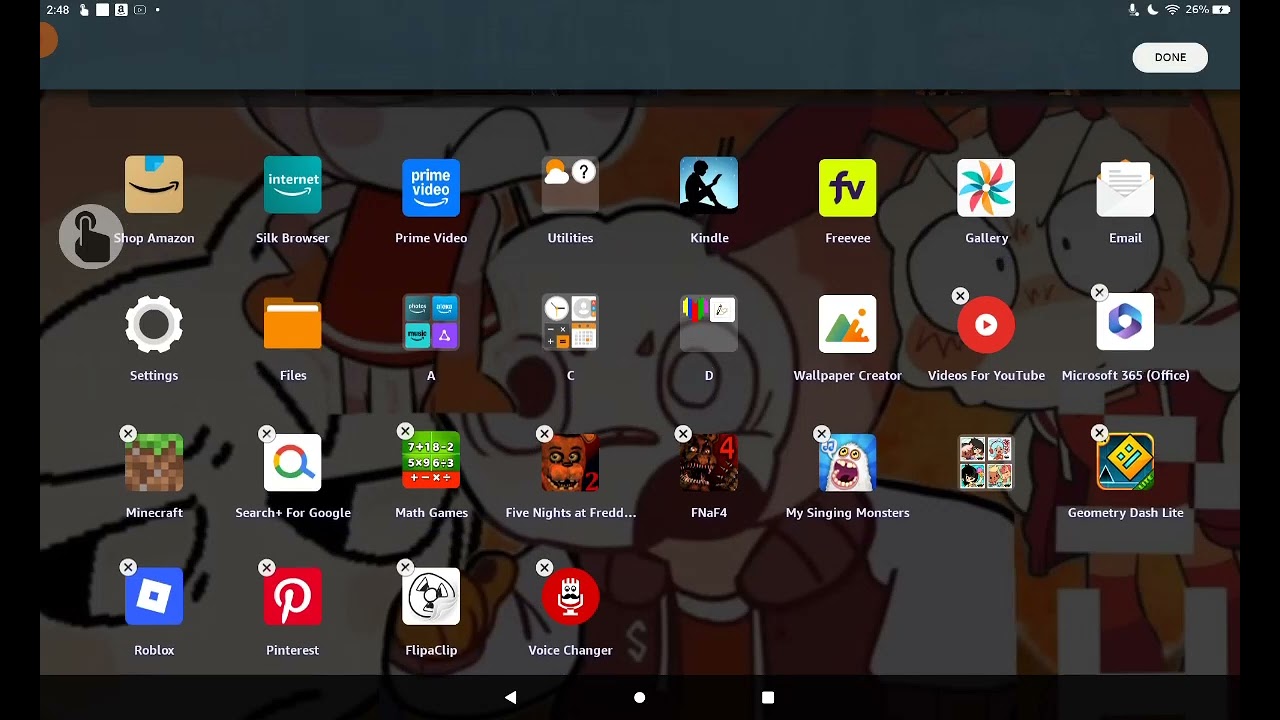Uninstall Roblox via its X badge
1280x720 pixels.
click(128, 567)
